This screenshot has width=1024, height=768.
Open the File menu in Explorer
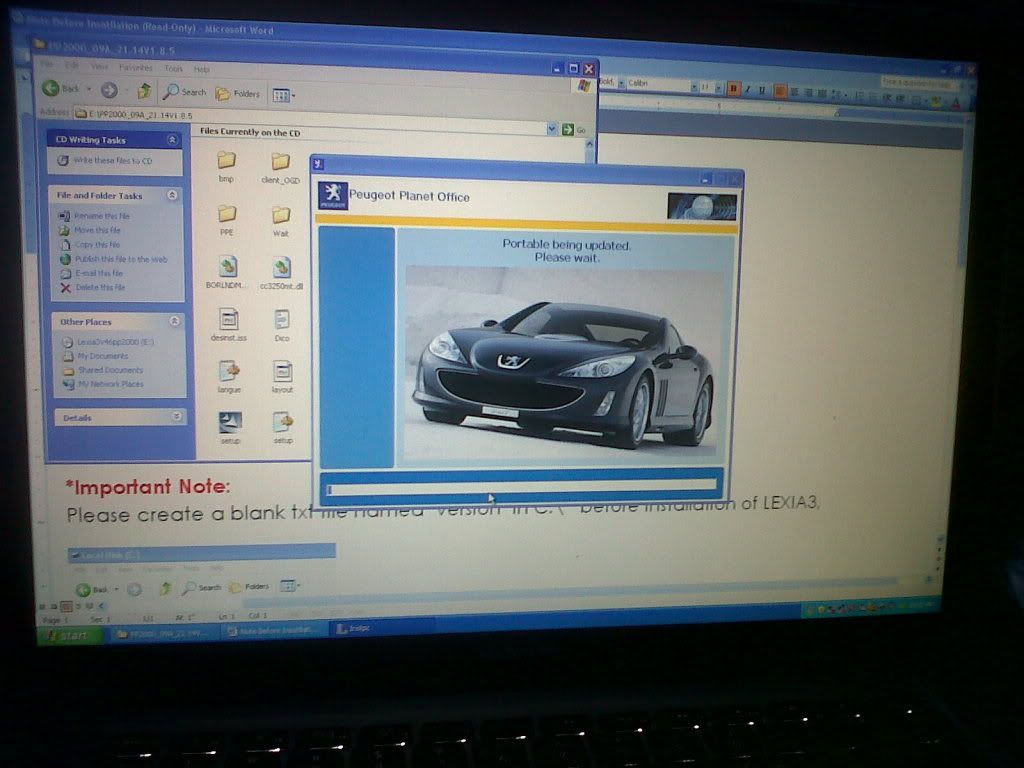pos(47,64)
